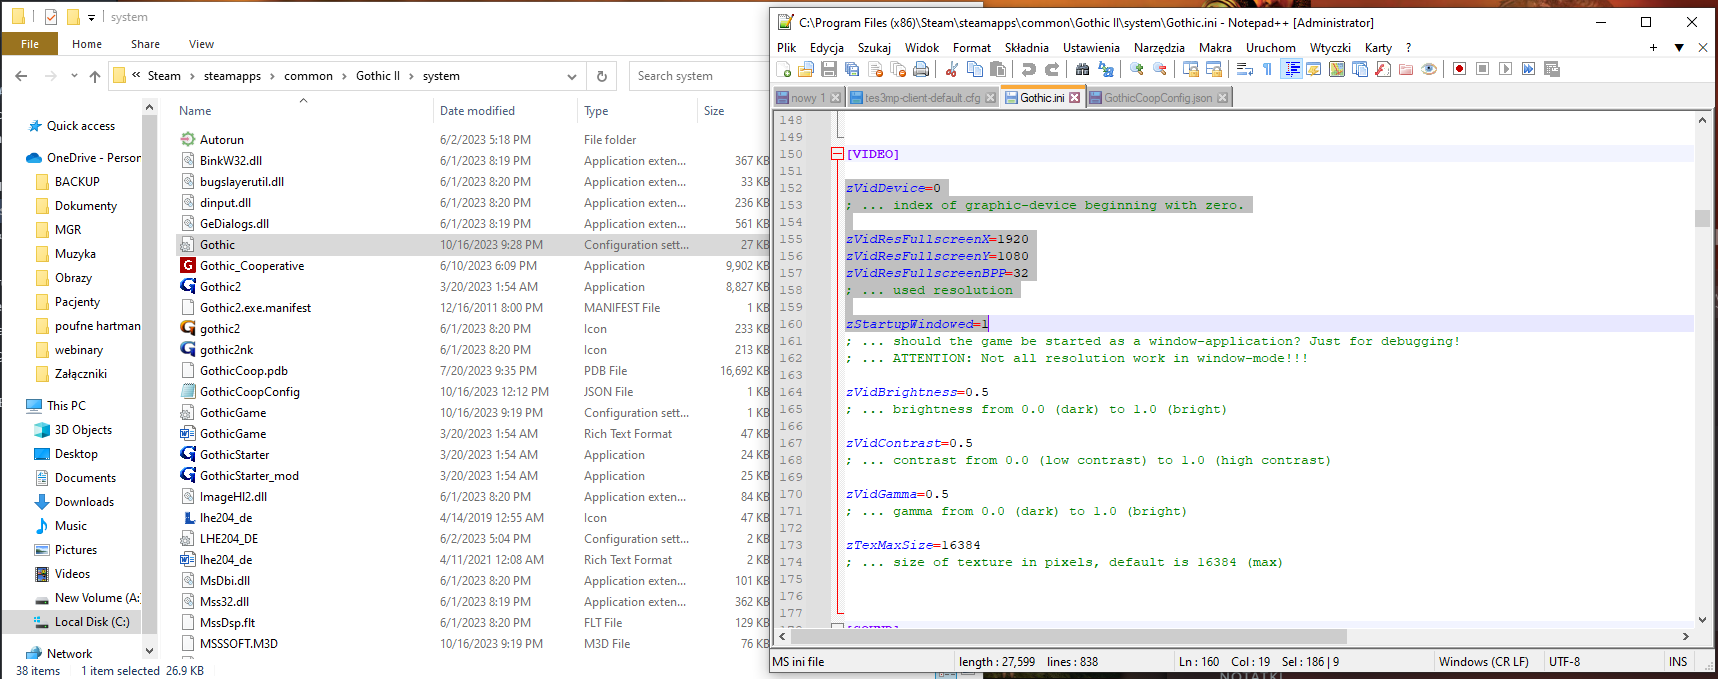Image resolution: width=1718 pixels, height=679 pixels.
Task: Click the Cut scissors icon
Action: coord(952,69)
